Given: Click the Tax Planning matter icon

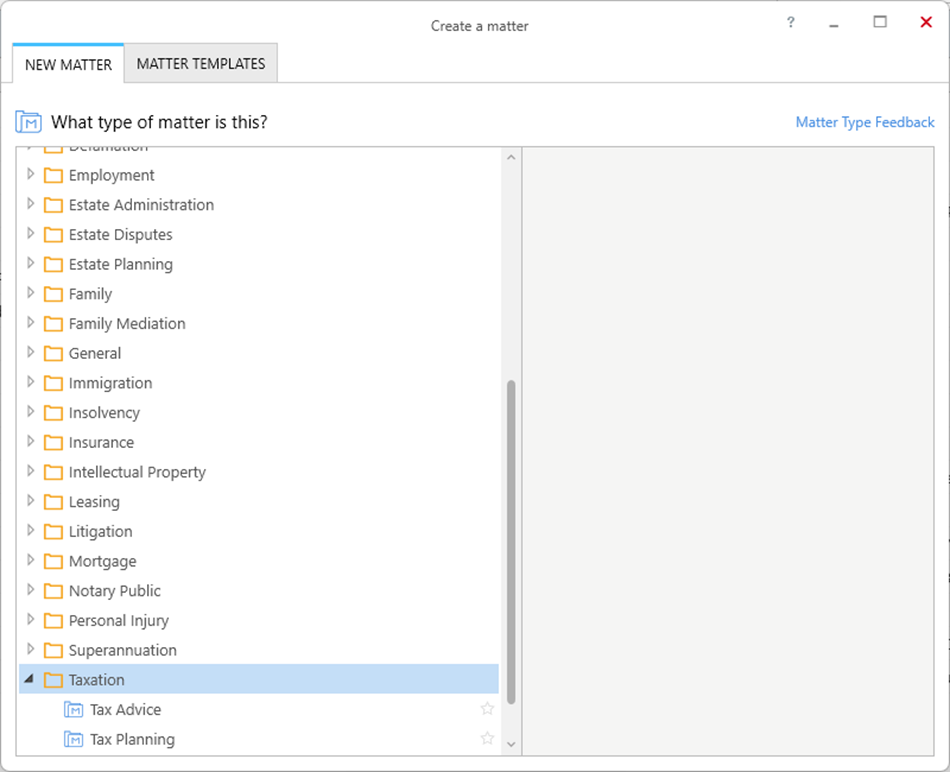Looking at the screenshot, I should 73,740.
